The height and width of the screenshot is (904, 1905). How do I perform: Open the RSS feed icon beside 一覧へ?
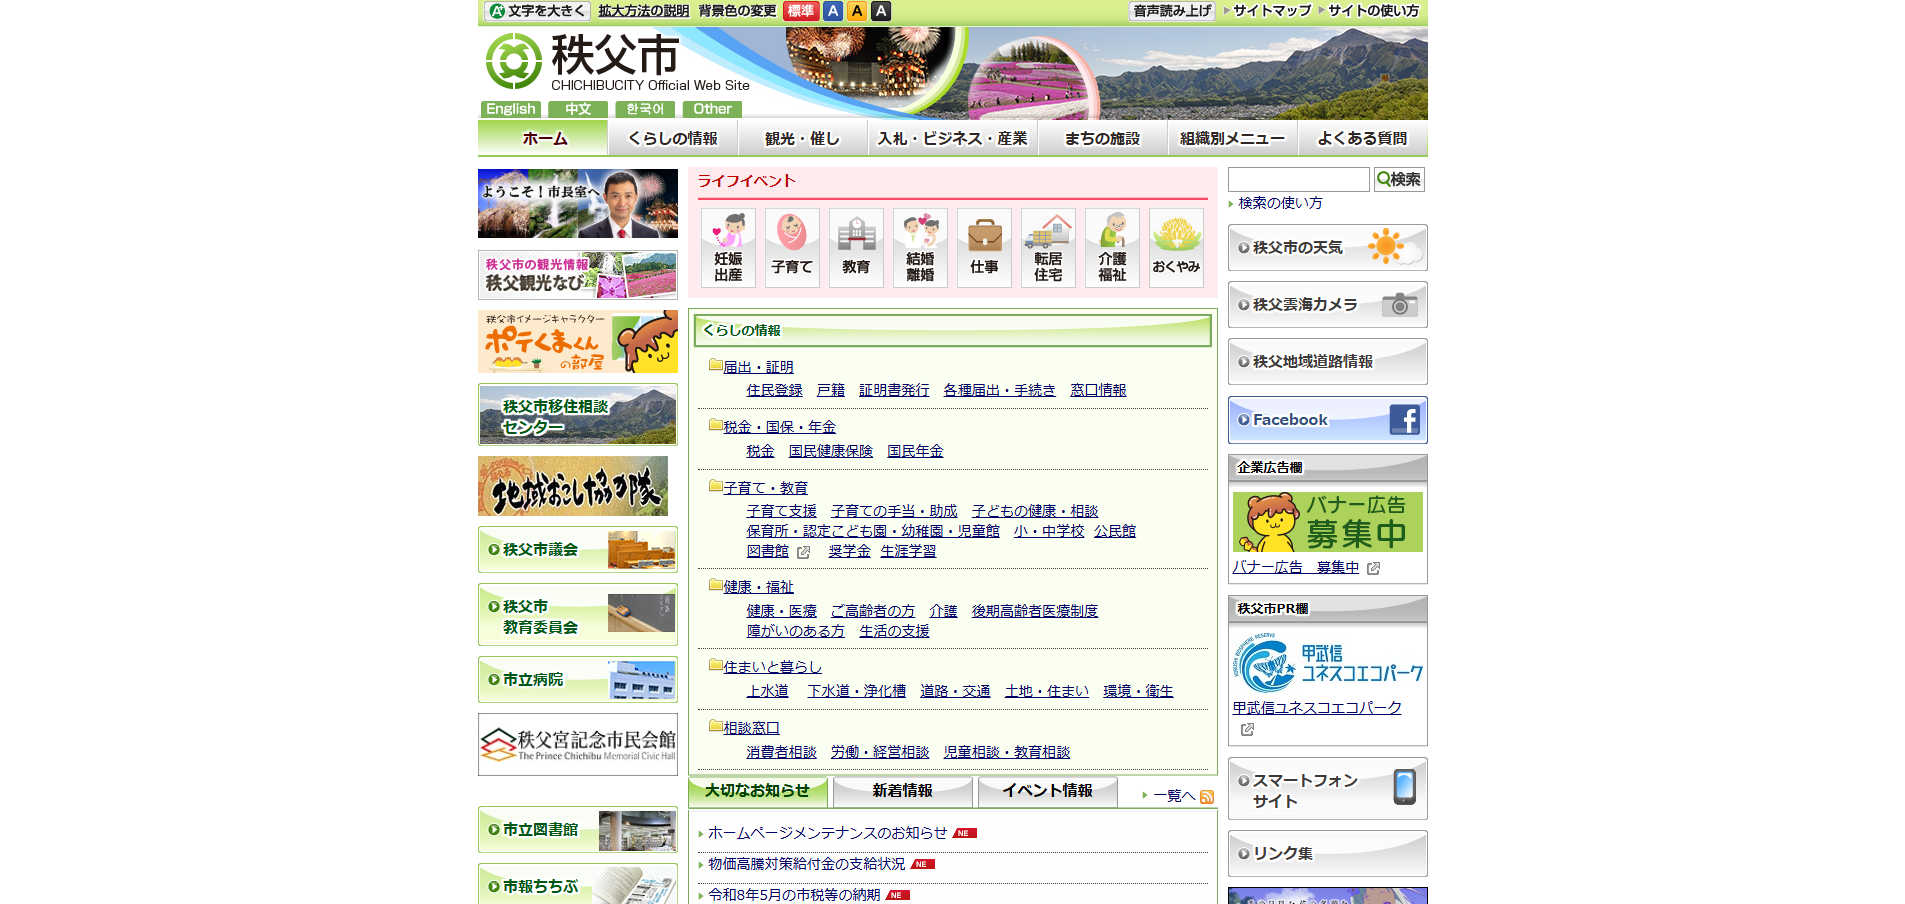tap(1207, 797)
